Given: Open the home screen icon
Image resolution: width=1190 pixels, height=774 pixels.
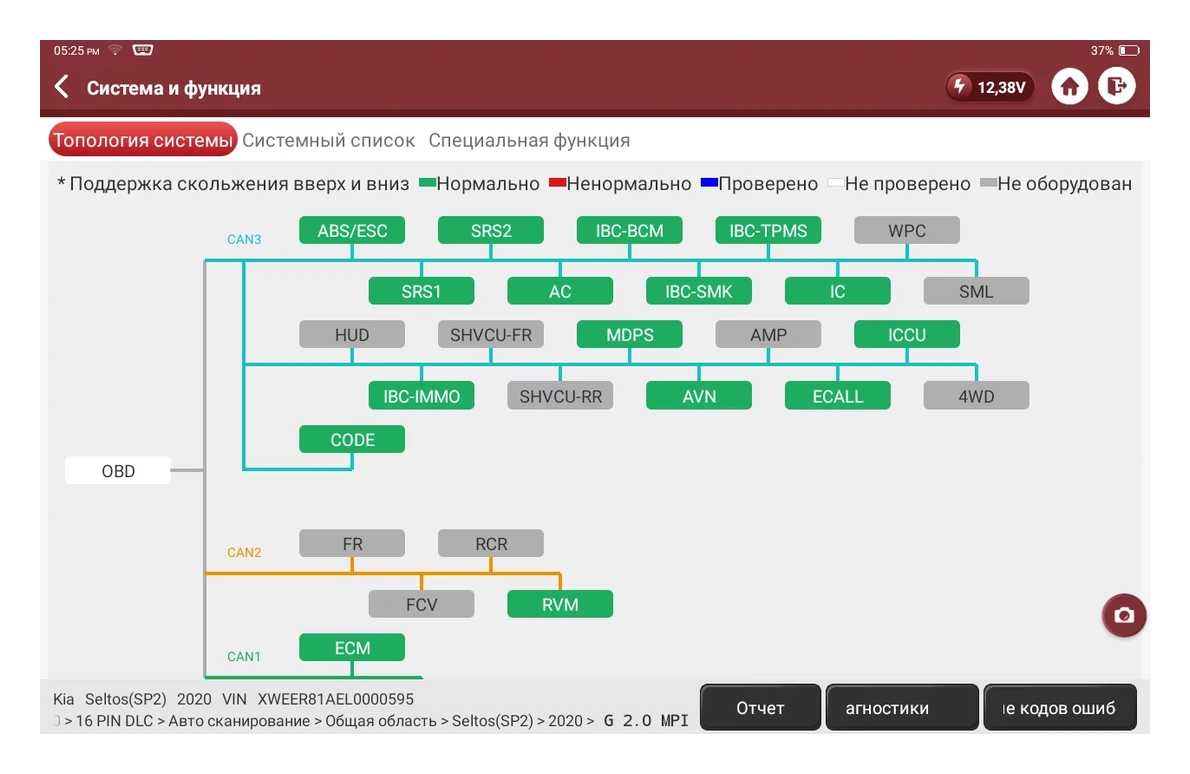Looking at the screenshot, I should tap(1069, 87).
